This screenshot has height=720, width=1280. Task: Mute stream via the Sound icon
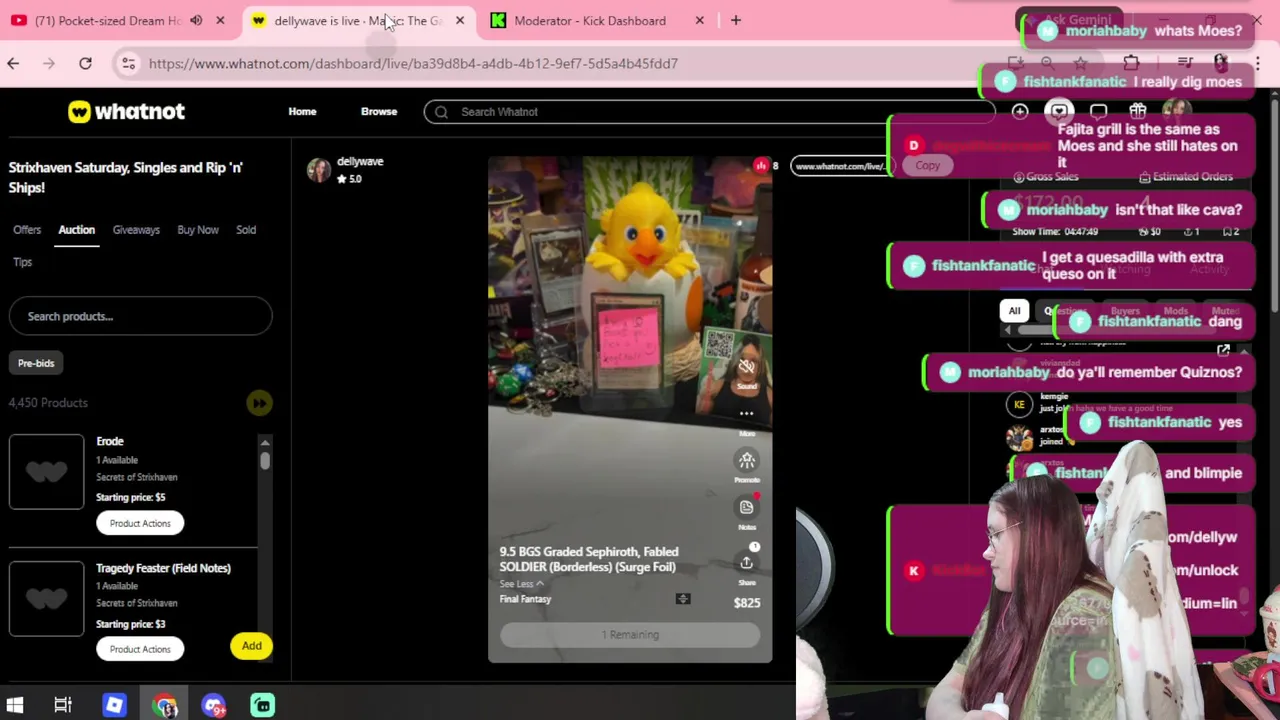[x=747, y=369]
